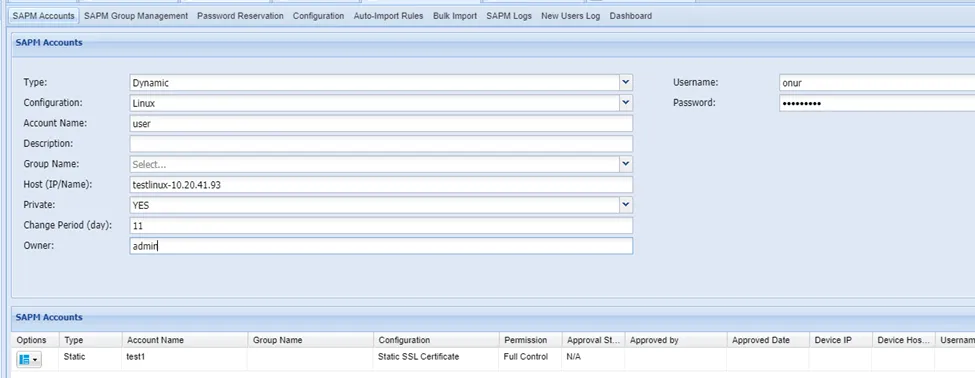Click the Username field containing onur
This screenshot has width=975, height=378.
(x=877, y=82)
